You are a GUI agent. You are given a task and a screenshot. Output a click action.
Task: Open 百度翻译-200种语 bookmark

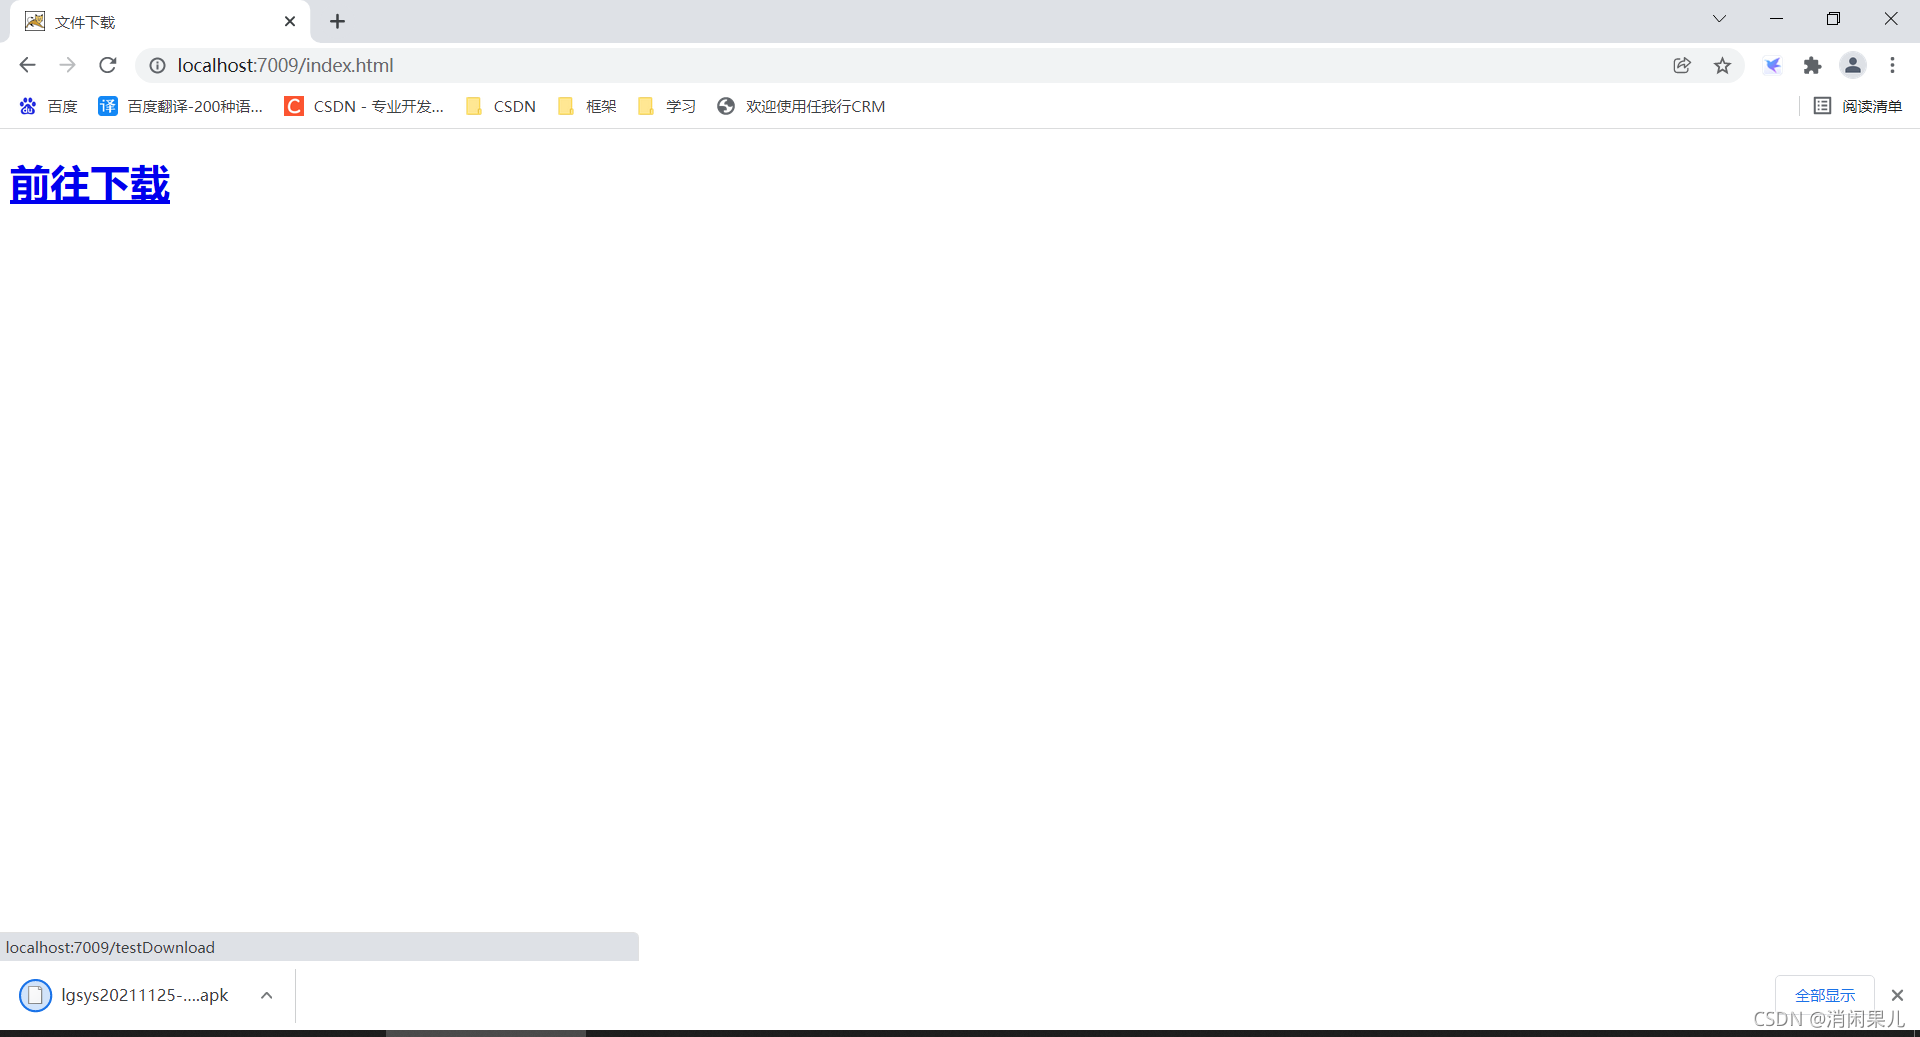coord(181,106)
